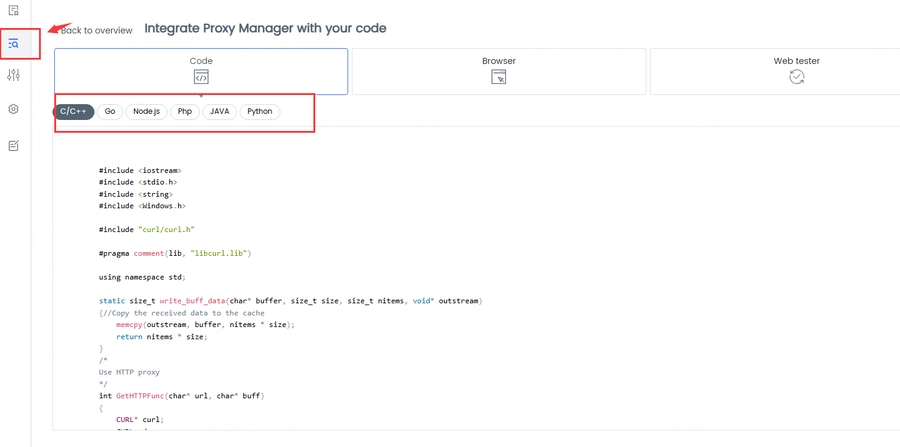Choose the JAVA code sample
Screen dimensions: 900x447
[x=219, y=112]
